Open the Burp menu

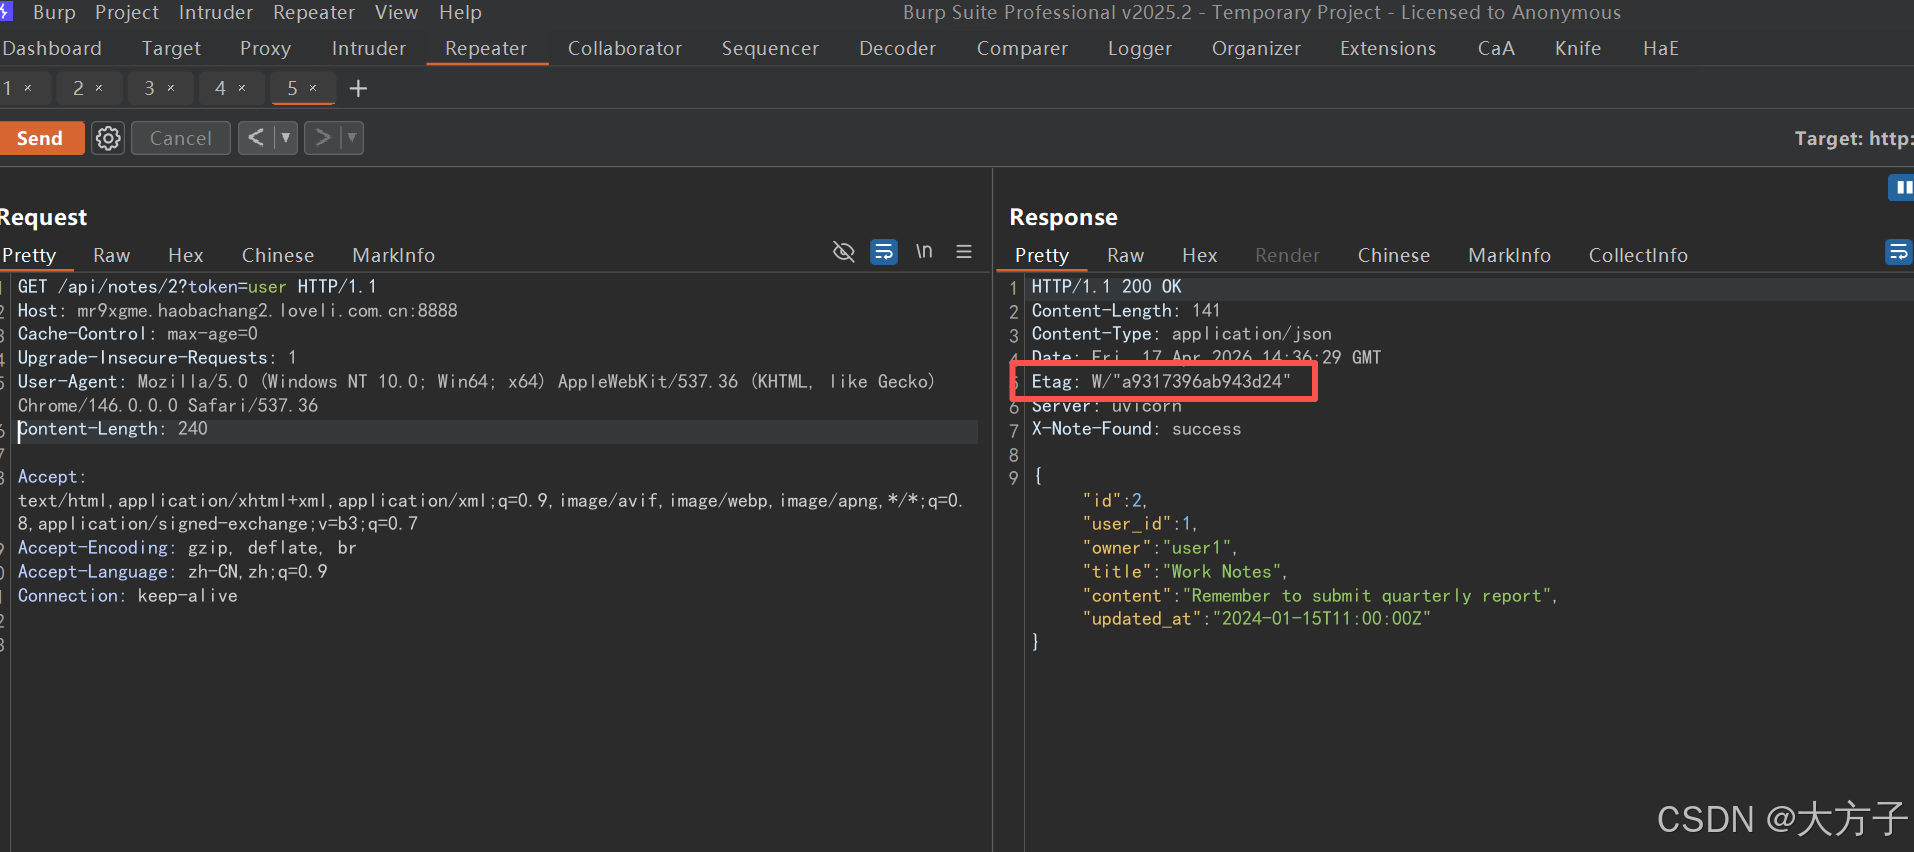(x=54, y=12)
